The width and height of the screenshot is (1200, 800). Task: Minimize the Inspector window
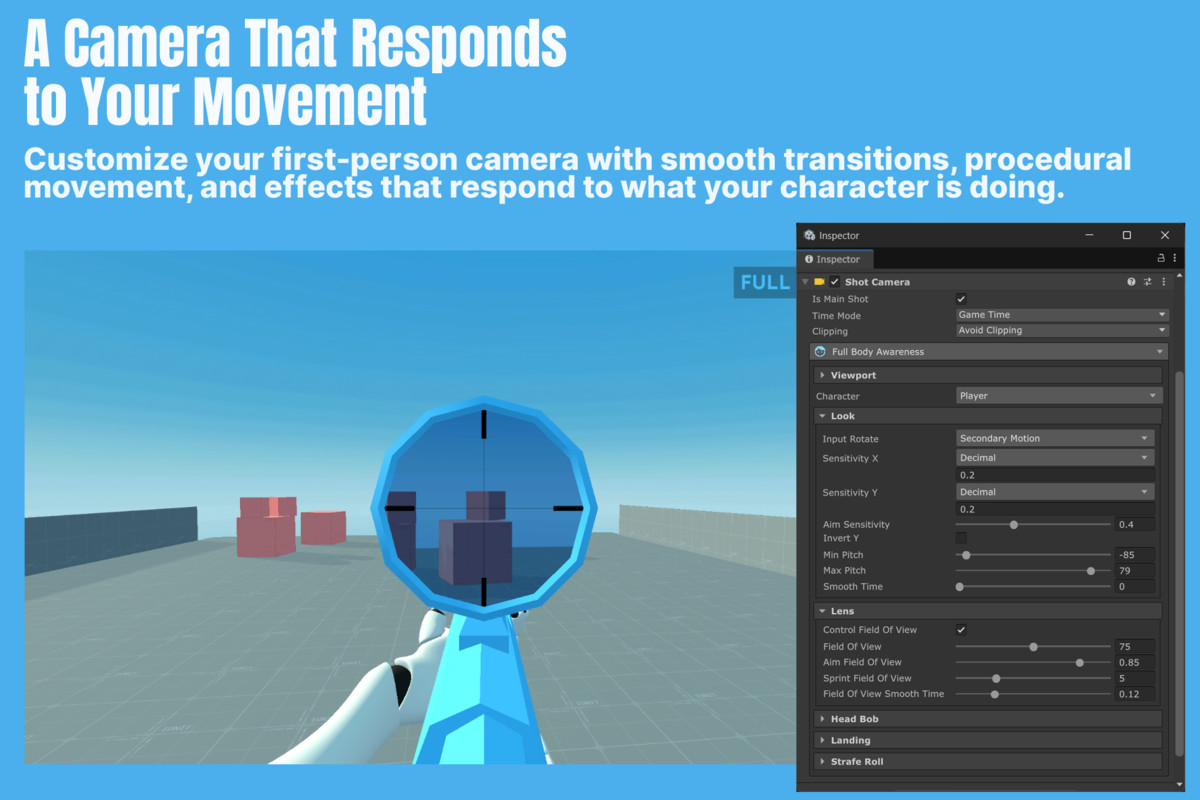point(1089,235)
